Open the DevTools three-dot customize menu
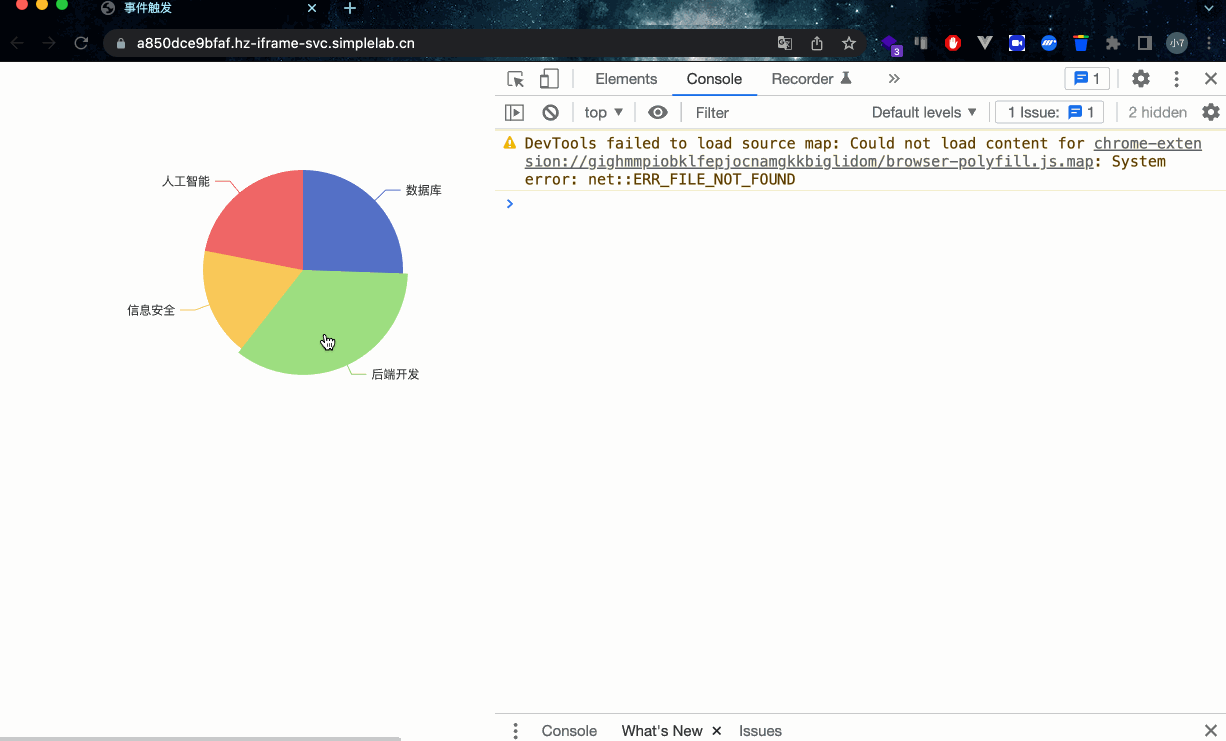 point(1177,79)
